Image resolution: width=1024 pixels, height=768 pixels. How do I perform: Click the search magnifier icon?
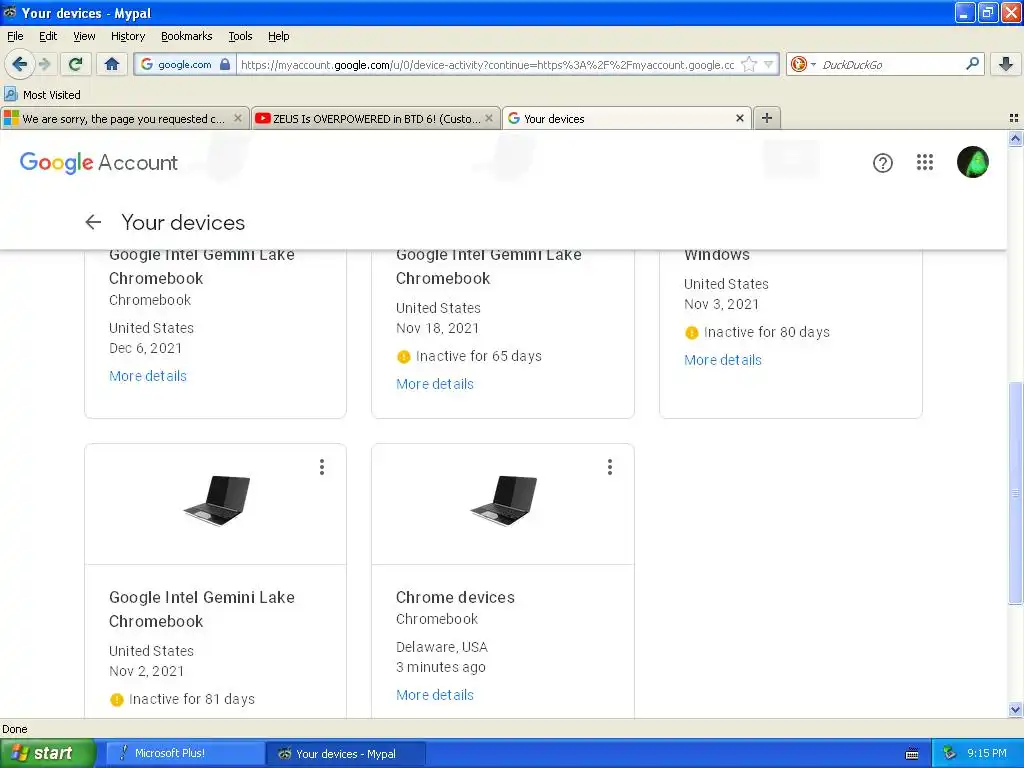(x=972, y=64)
